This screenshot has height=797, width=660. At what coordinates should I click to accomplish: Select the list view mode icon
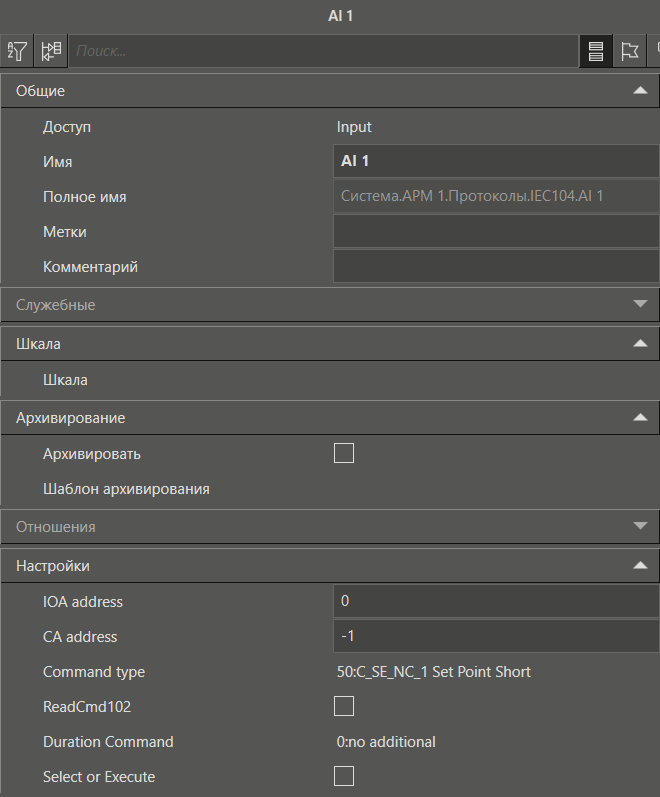click(x=596, y=51)
